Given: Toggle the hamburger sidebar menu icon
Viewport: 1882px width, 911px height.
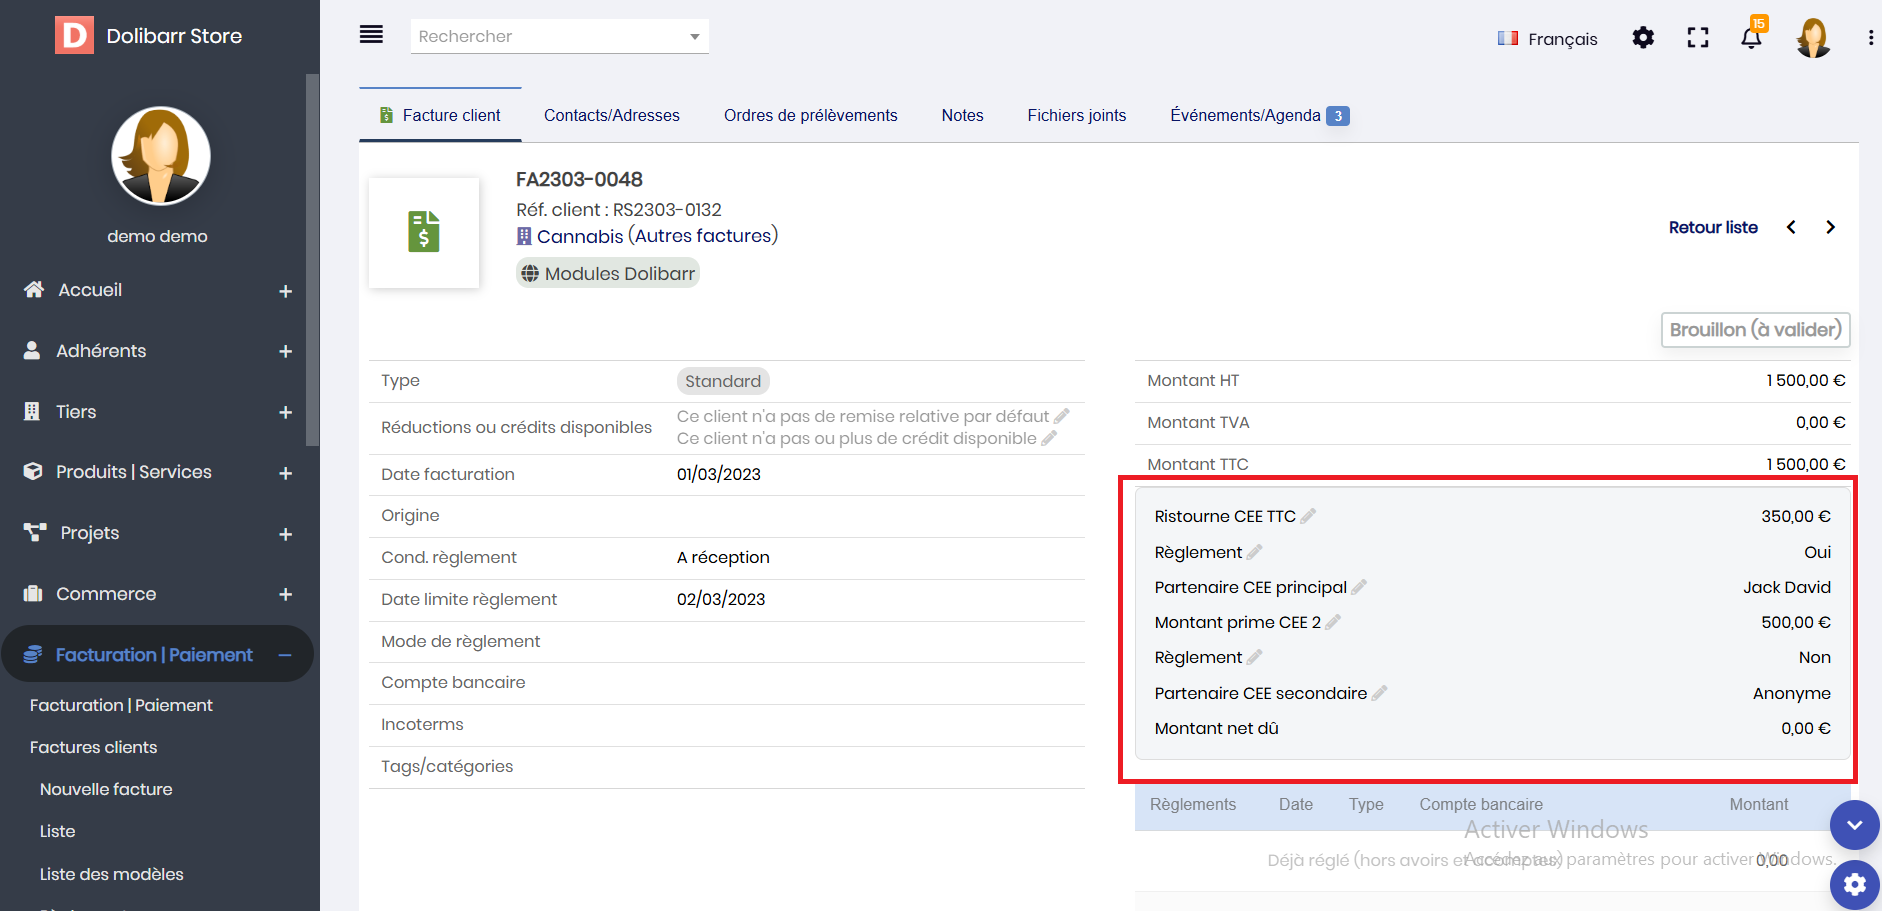Looking at the screenshot, I should 371,35.
